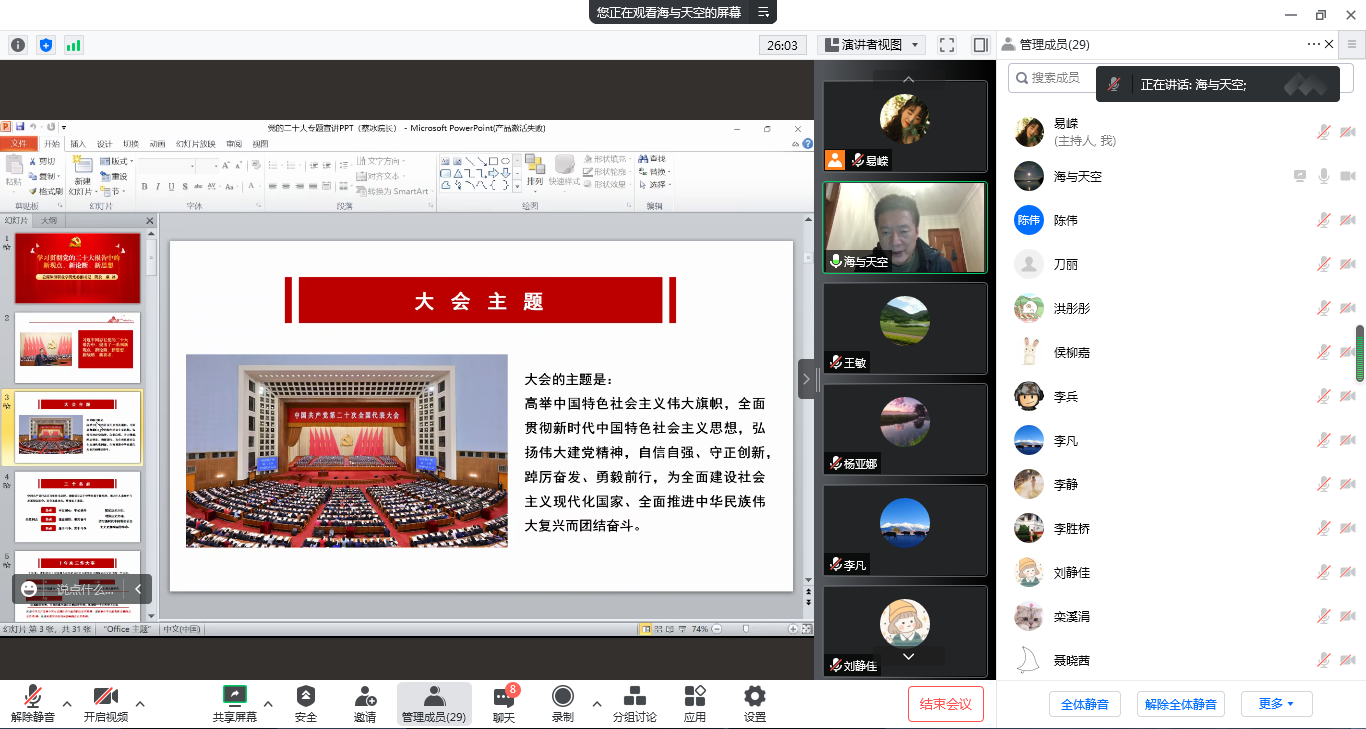Viewport: 1366px width, 729px height.
Task: Click 陈伟 blue avatar in member list
Action: (1029, 220)
